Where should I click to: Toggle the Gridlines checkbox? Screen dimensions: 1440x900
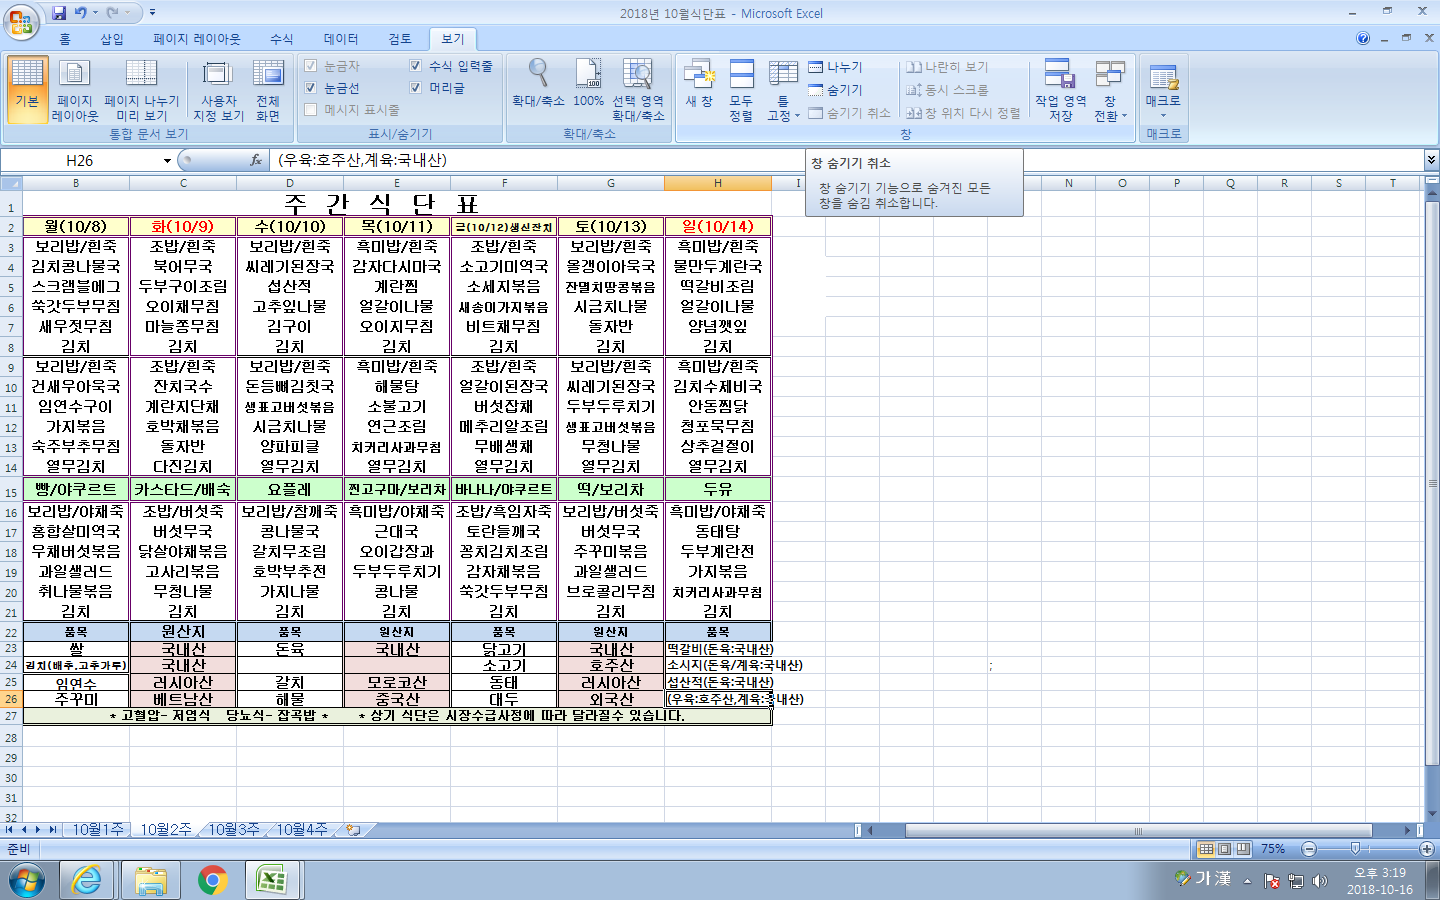311,88
